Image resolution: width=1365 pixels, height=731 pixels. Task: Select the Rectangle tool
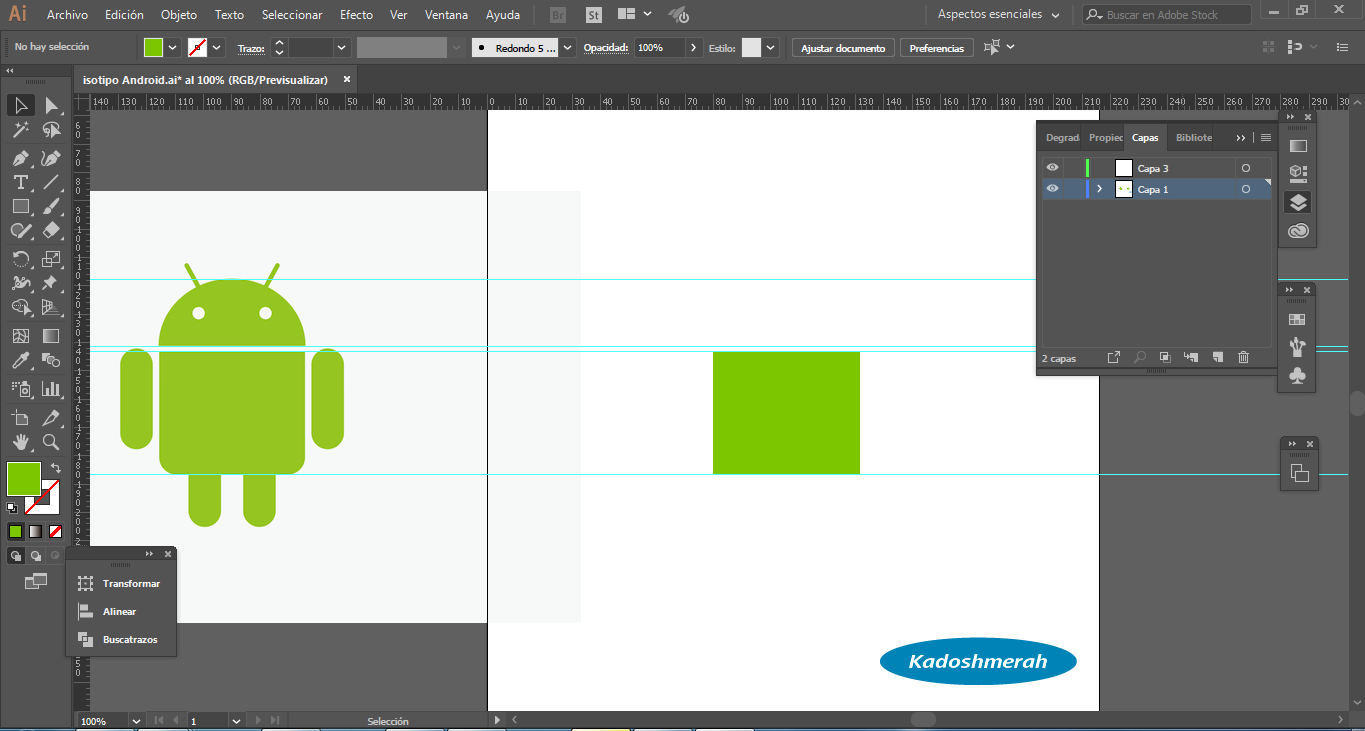(x=20, y=206)
